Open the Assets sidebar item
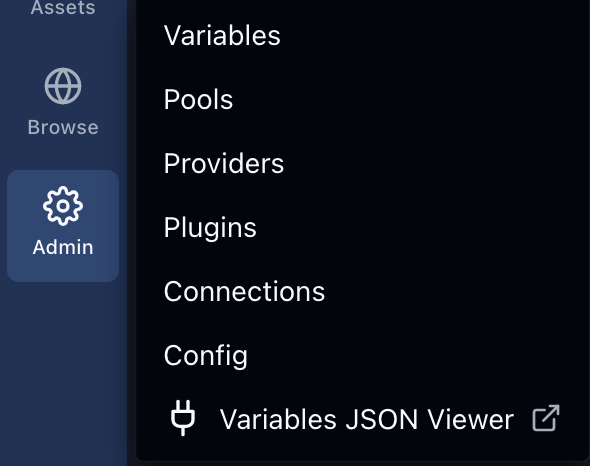The width and height of the screenshot is (590, 466). (x=63, y=8)
